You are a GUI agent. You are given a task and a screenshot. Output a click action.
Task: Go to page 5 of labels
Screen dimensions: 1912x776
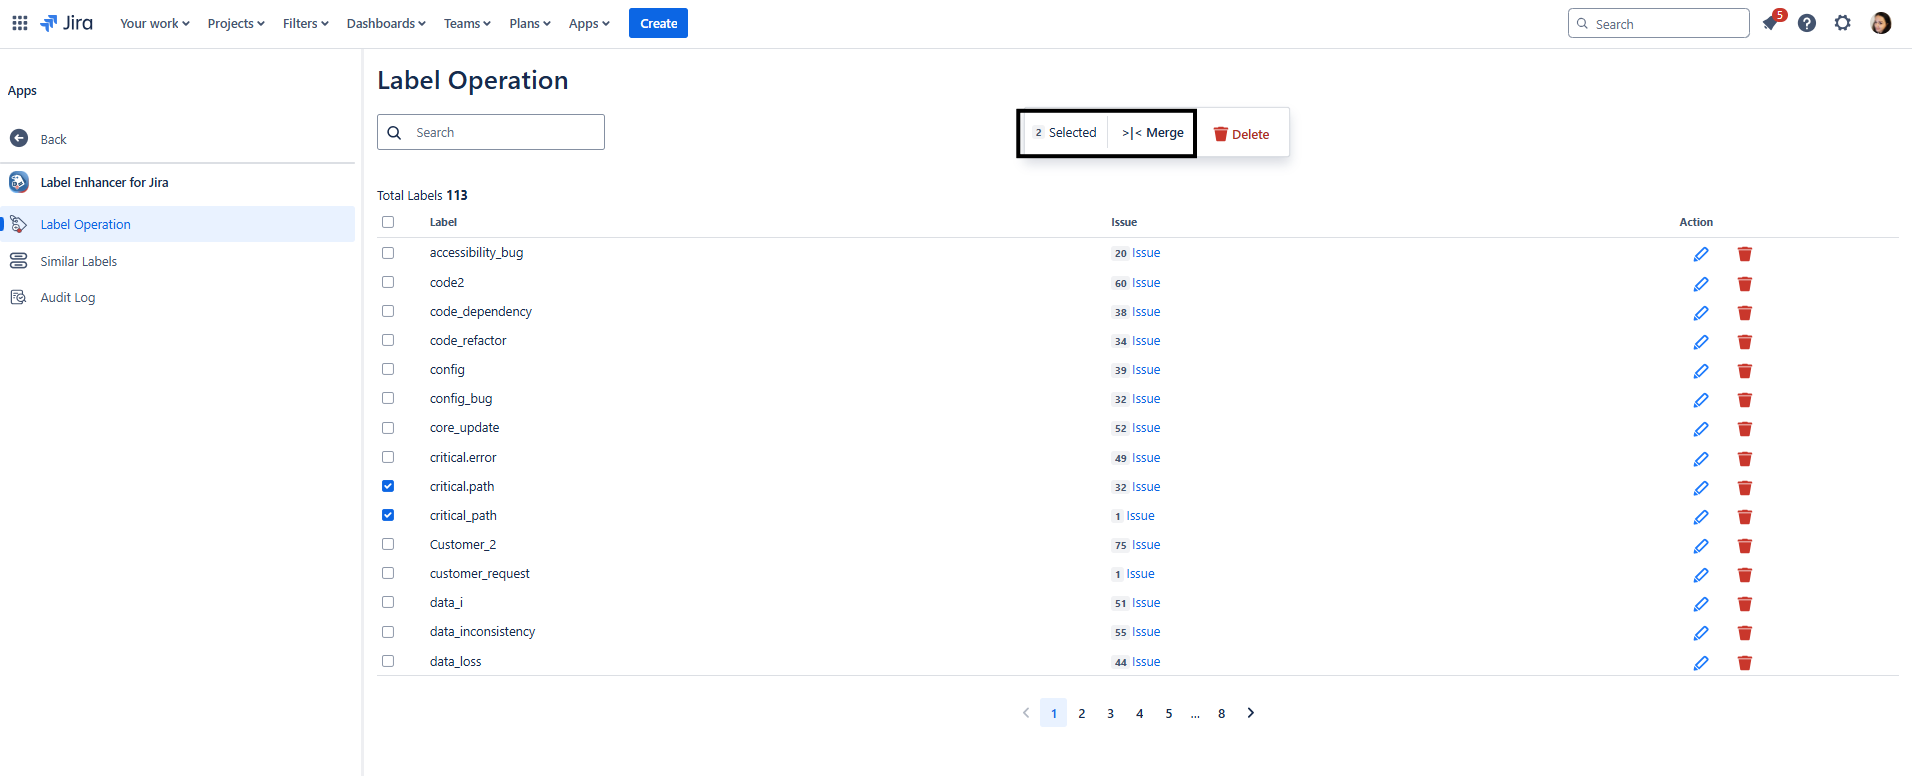[x=1169, y=713]
